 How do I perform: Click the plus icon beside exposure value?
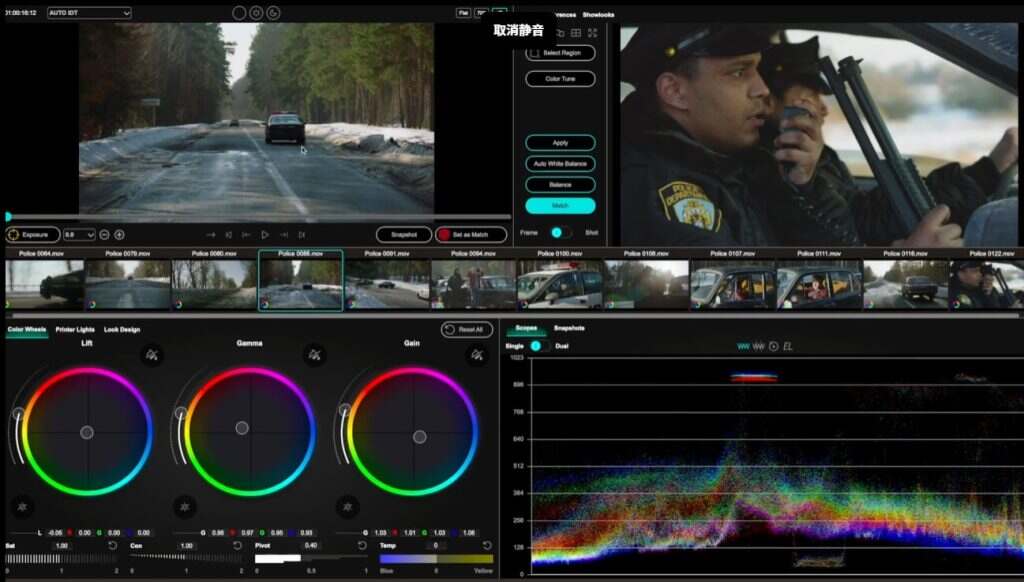point(119,235)
